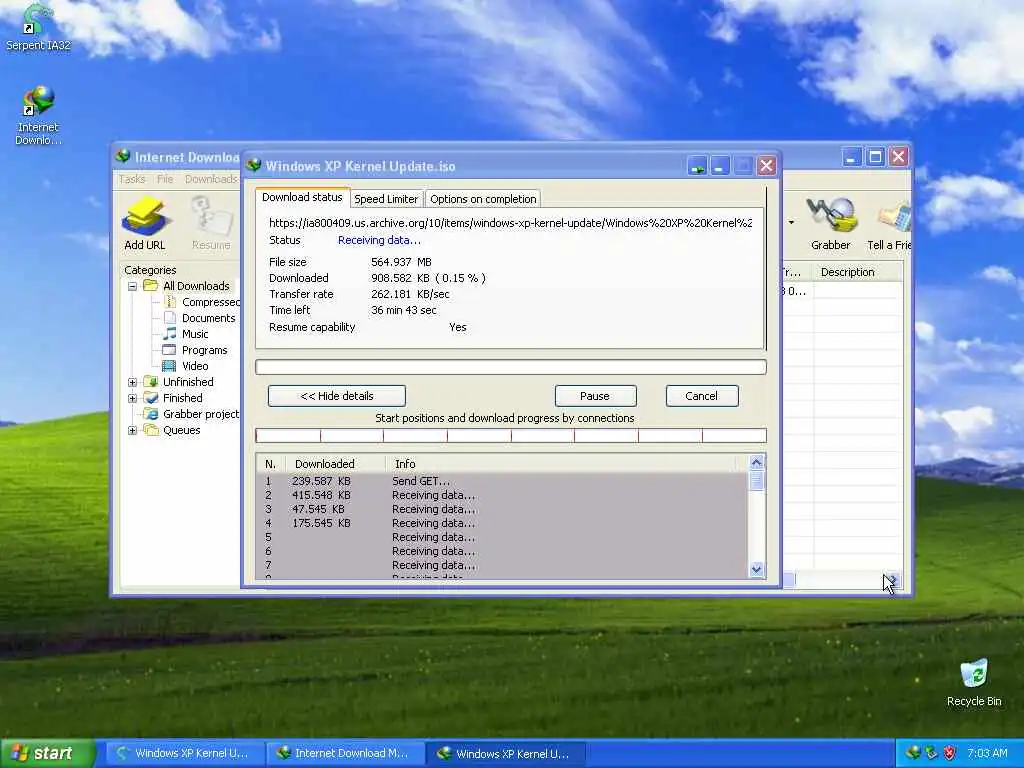Screen dimensions: 1024x768
Task: Click the Receiving data... status text
Action: (379, 240)
